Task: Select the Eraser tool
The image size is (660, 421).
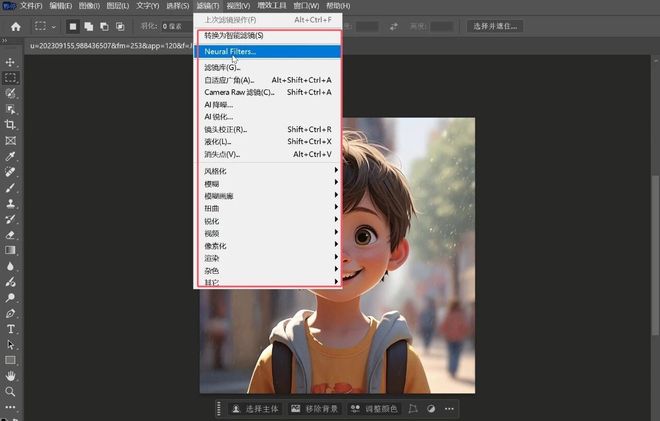Action: (10, 235)
